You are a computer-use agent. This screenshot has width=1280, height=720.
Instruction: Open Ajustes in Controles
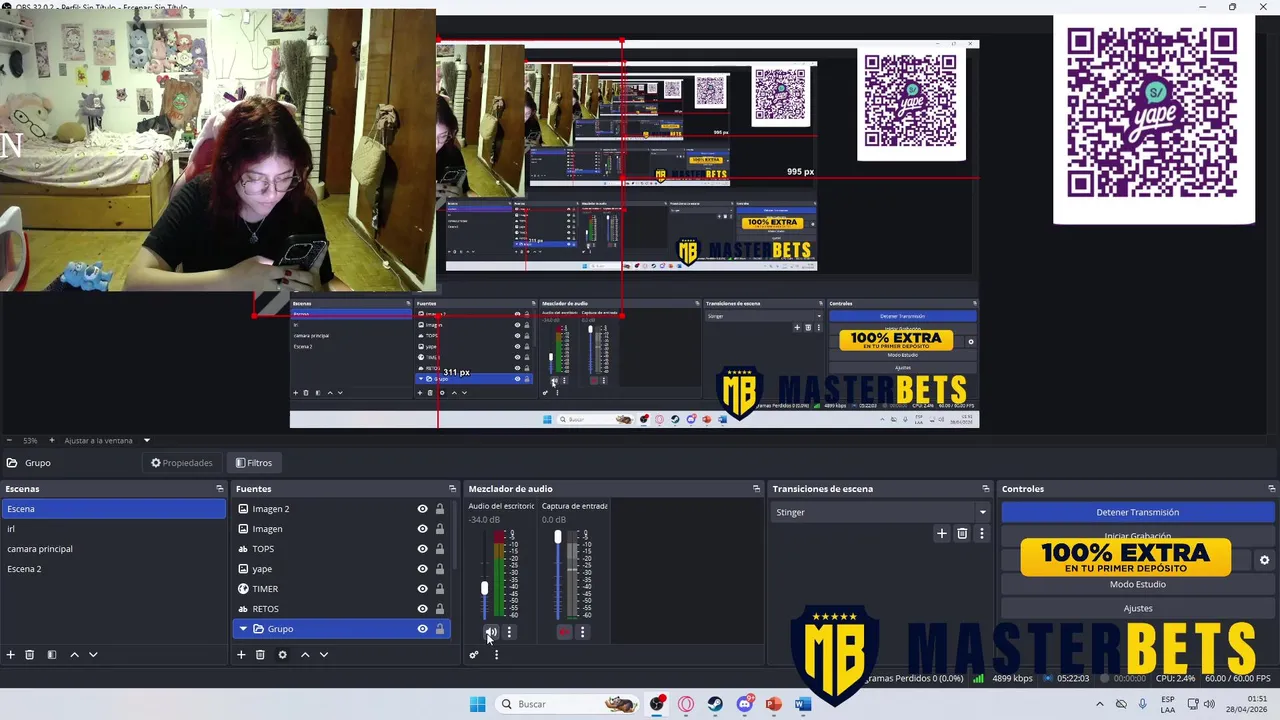pyautogui.click(x=1137, y=608)
